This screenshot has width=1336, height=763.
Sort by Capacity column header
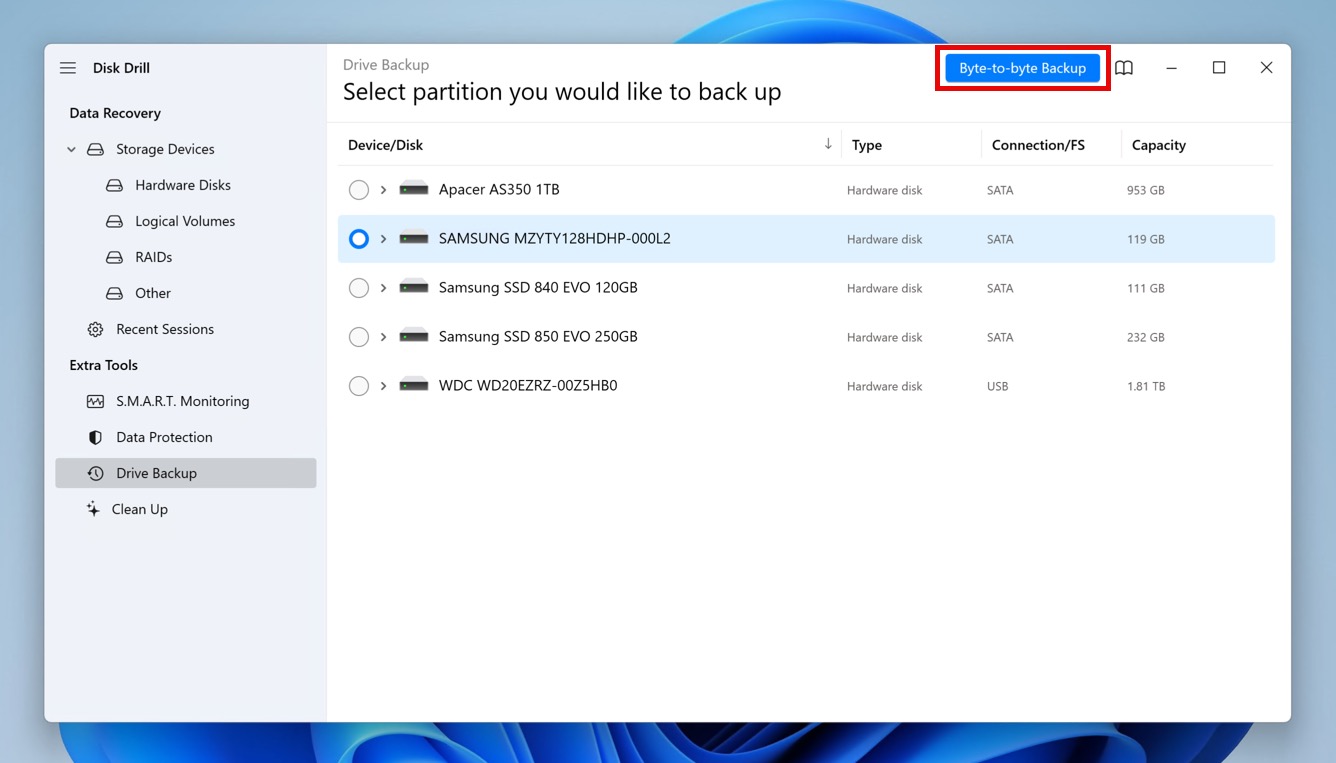click(x=1159, y=145)
